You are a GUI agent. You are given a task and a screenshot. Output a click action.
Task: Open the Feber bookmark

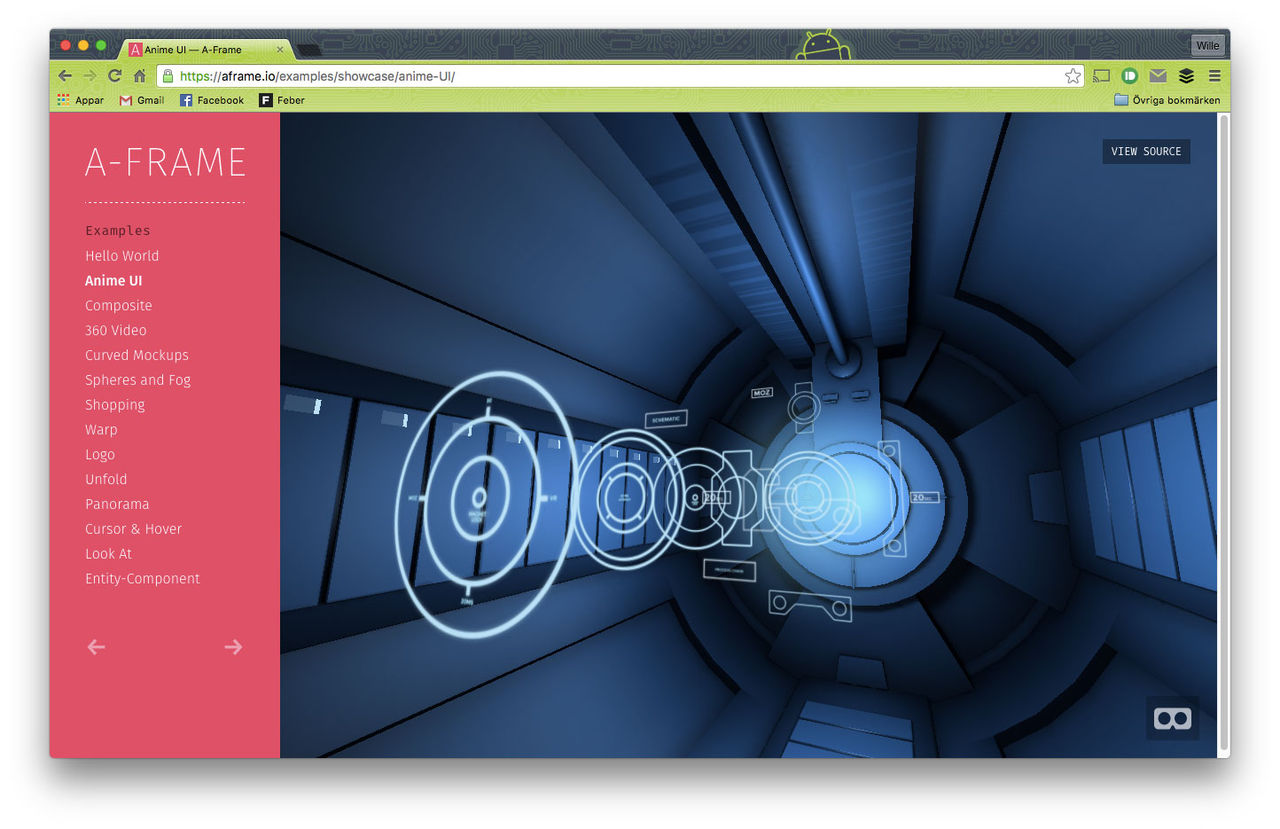pyautogui.click(x=282, y=100)
